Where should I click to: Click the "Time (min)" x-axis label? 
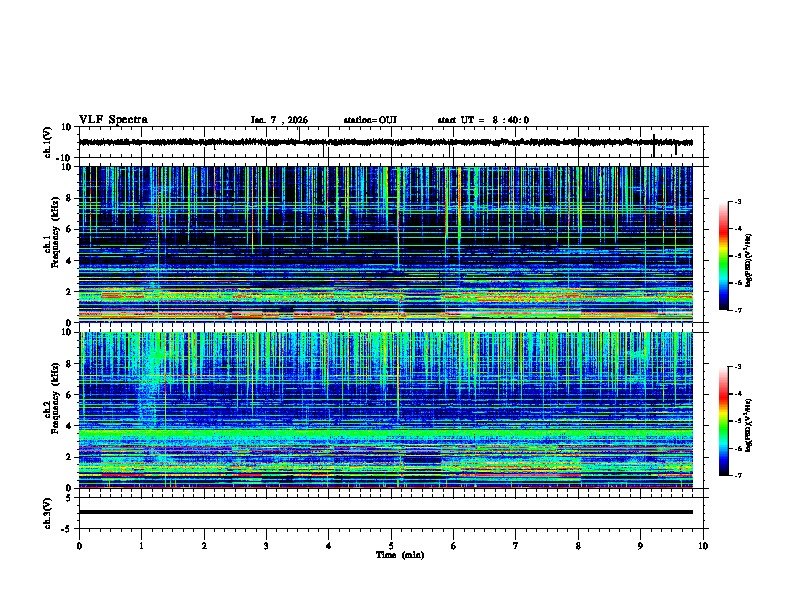click(x=400, y=555)
